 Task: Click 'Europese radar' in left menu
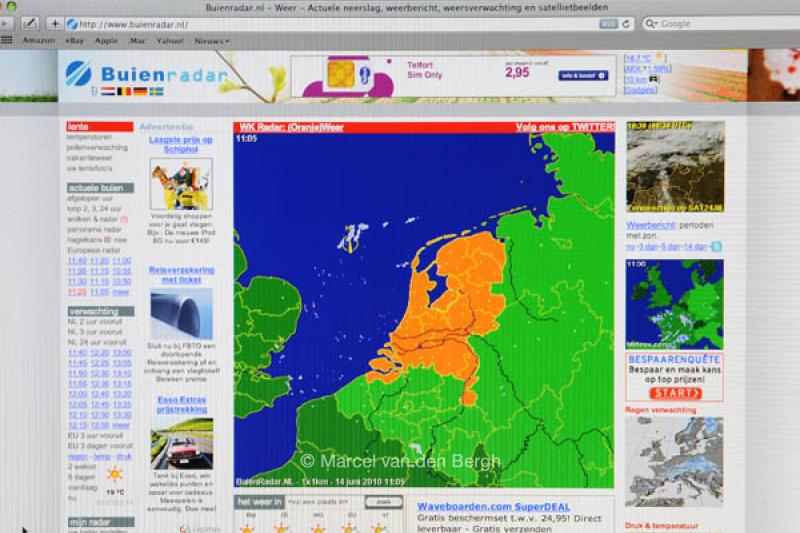[93, 250]
